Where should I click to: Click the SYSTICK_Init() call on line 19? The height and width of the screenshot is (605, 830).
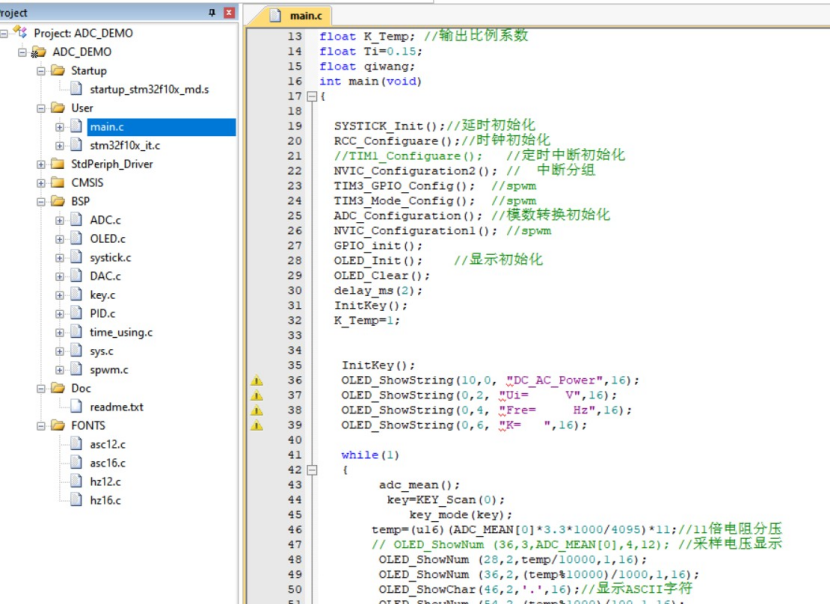pyautogui.click(x=389, y=126)
